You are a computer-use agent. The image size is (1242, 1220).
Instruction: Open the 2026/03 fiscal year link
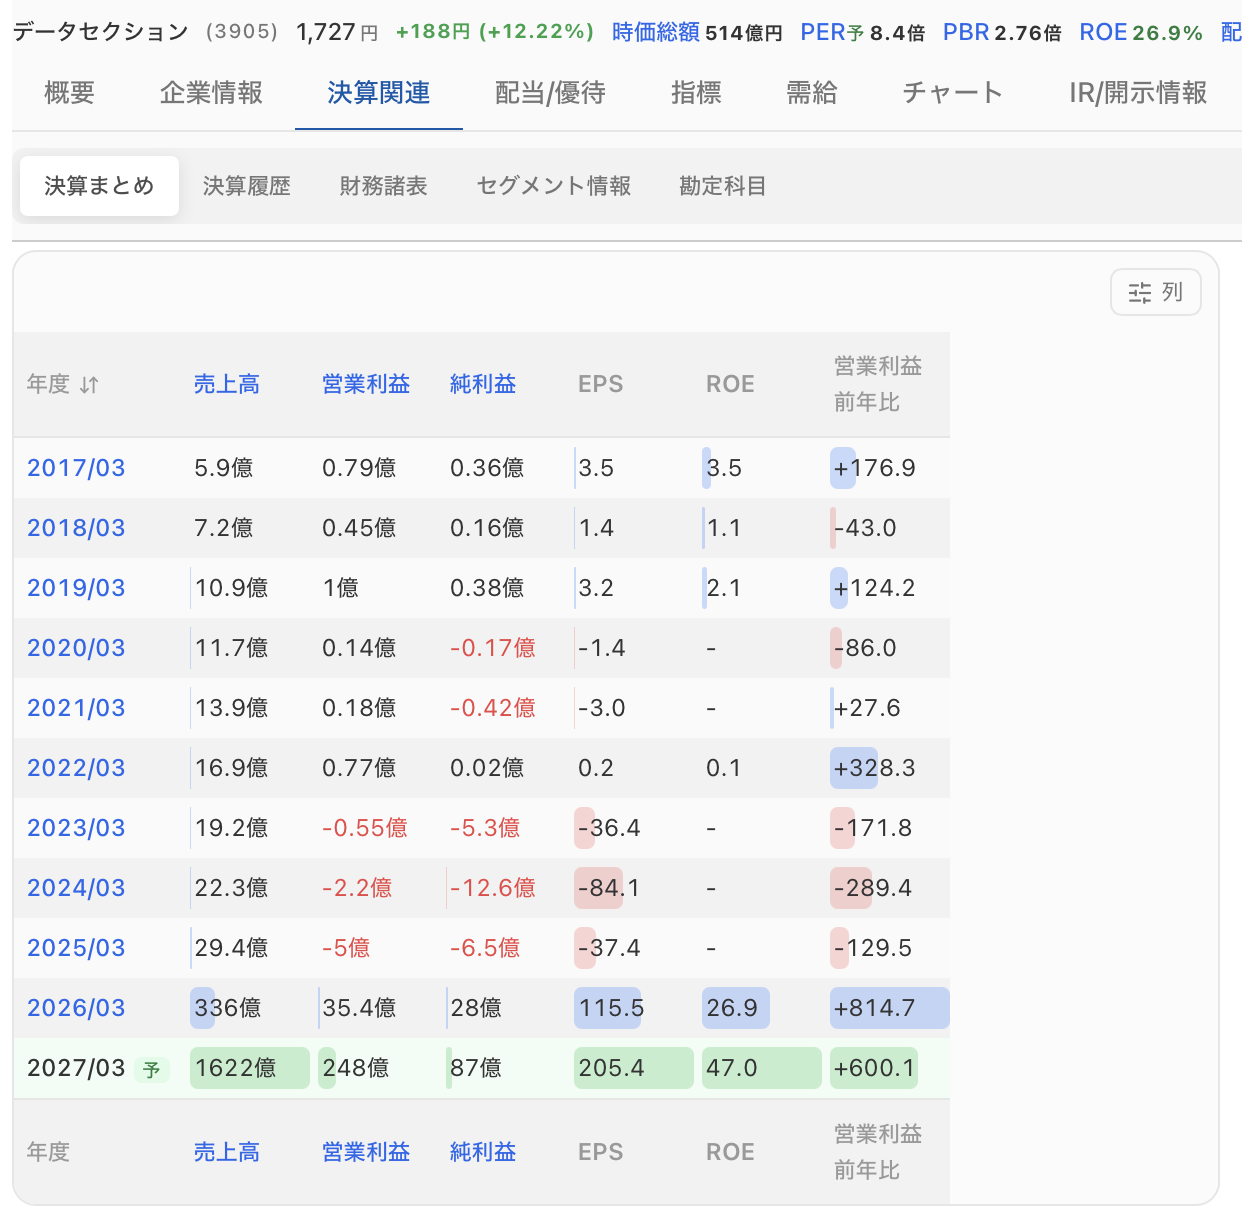point(76,1008)
